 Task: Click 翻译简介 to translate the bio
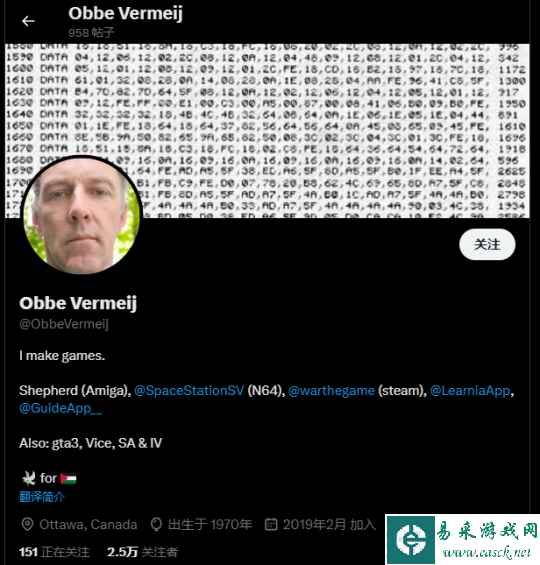41,497
